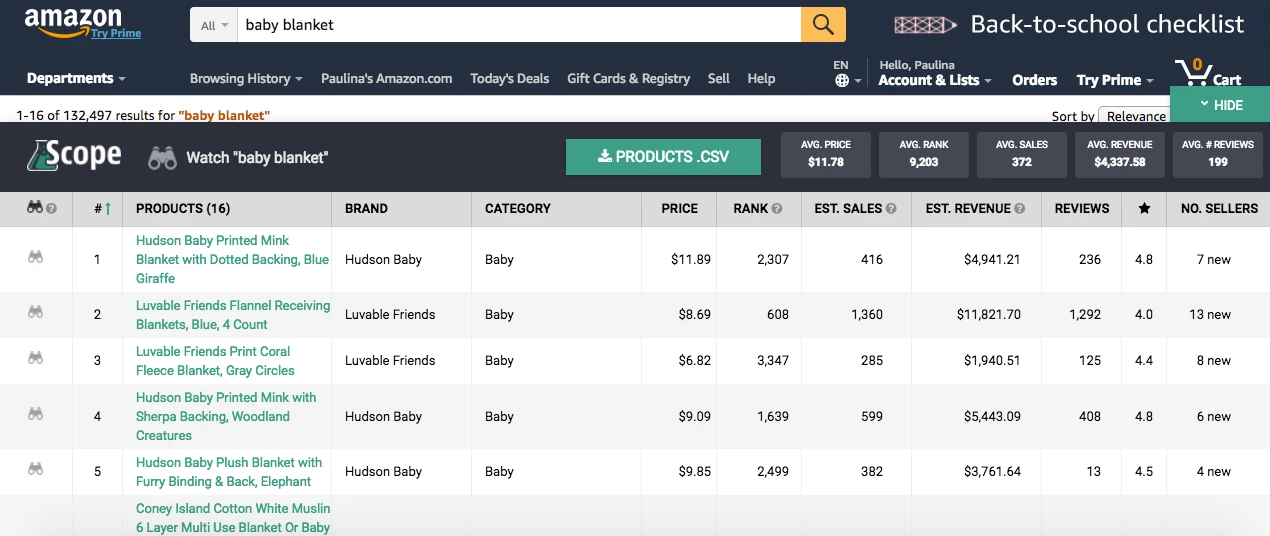The height and width of the screenshot is (536, 1270).
Task: Click the estimated sales 382 cell
Action: [x=871, y=472]
